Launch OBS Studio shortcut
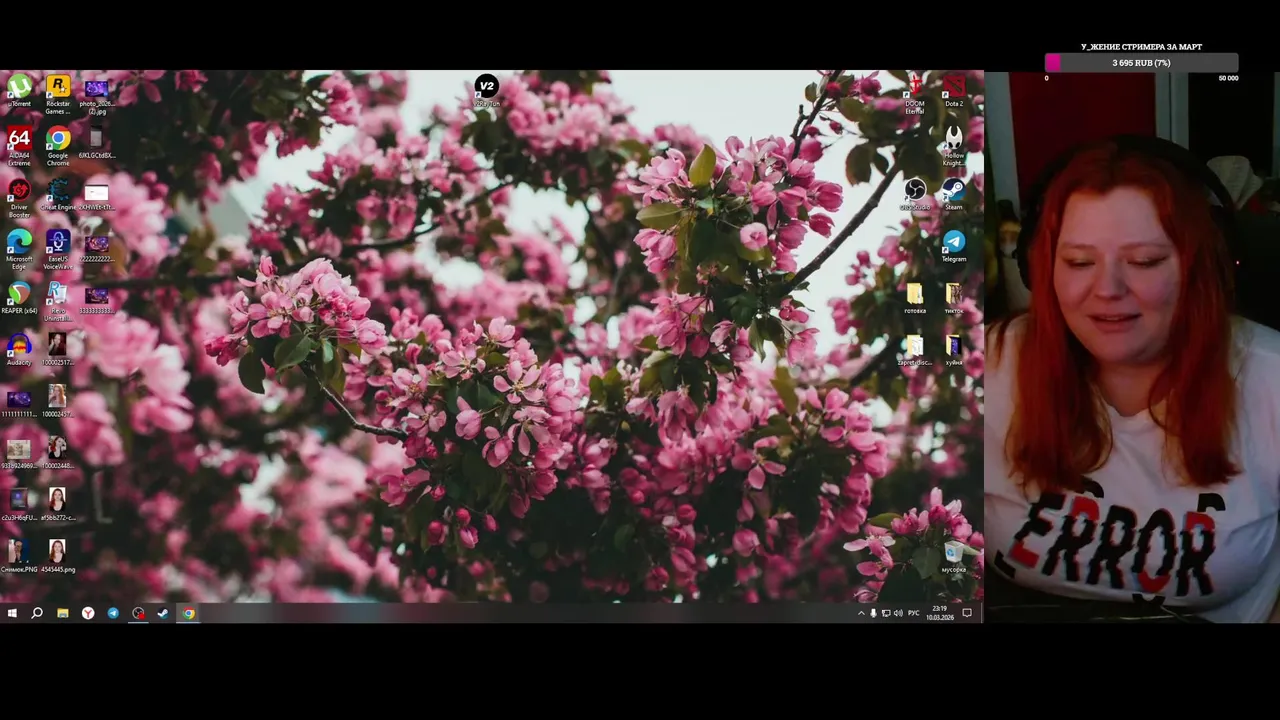The height and width of the screenshot is (720, 1280). [x=914, y=194]
